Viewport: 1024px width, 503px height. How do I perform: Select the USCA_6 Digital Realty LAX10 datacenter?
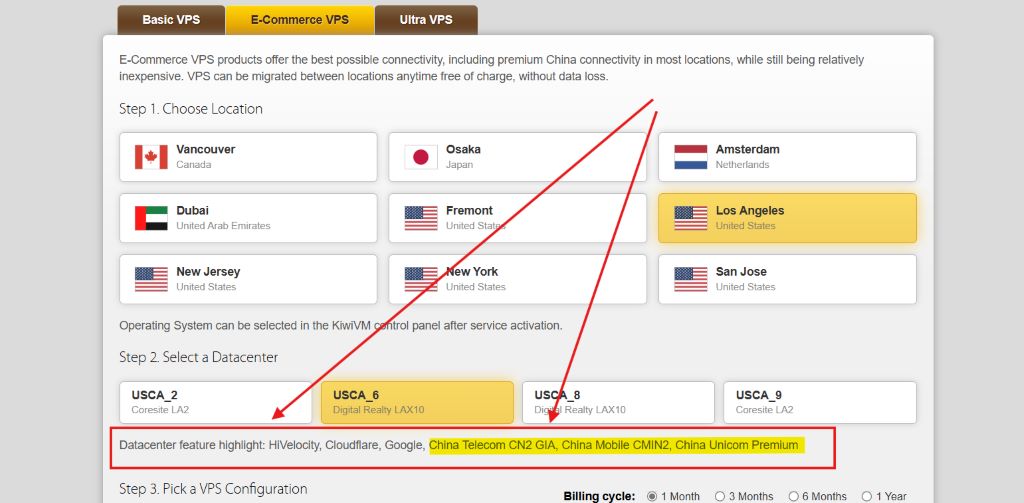coord(417,402)
